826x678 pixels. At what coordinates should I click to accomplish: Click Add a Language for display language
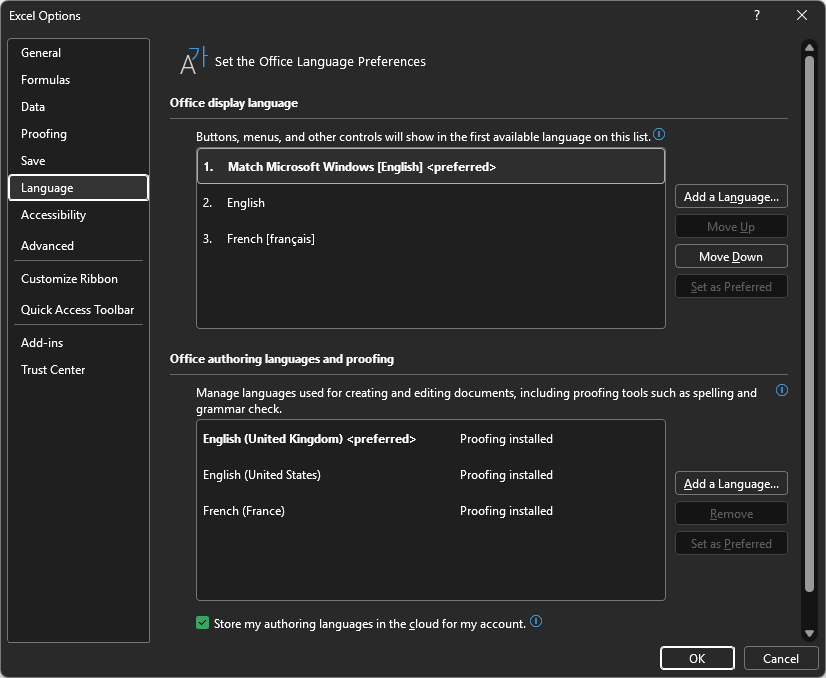coord(731,196)
